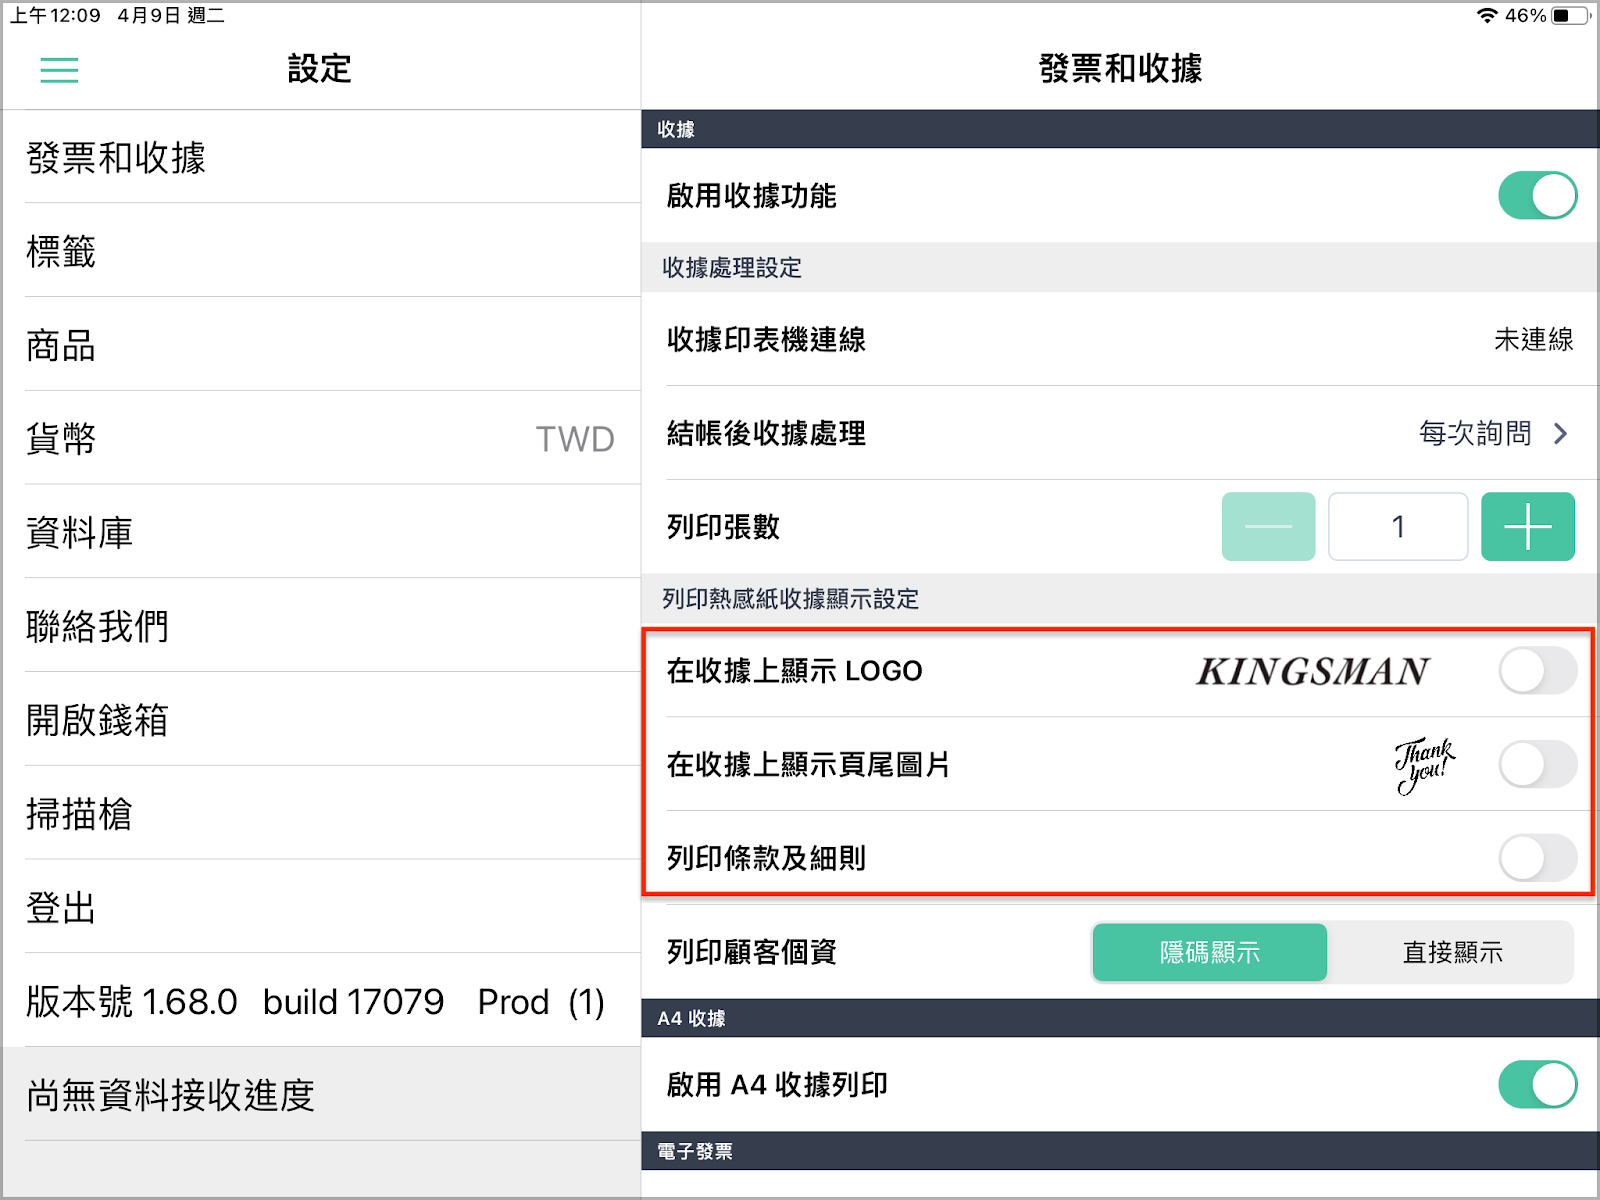Tap the Wi-Fi status icon

coord(1487,15)
